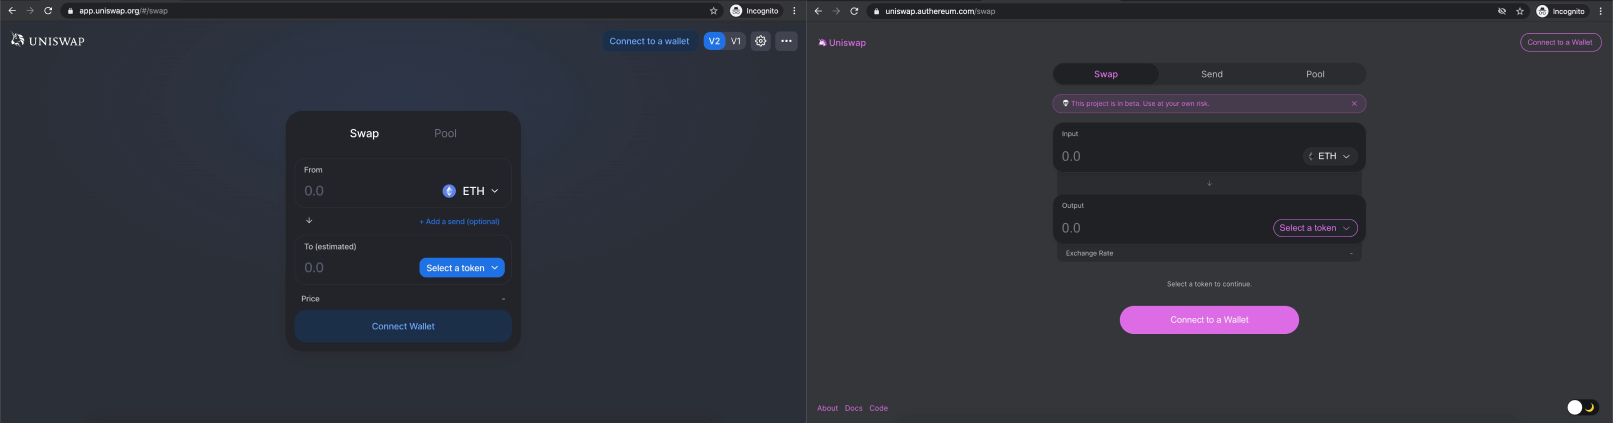This screenshot has width=1613, height=423.
Task: Click the dark blue Connect Wallet button
Action: click(403, 326)
